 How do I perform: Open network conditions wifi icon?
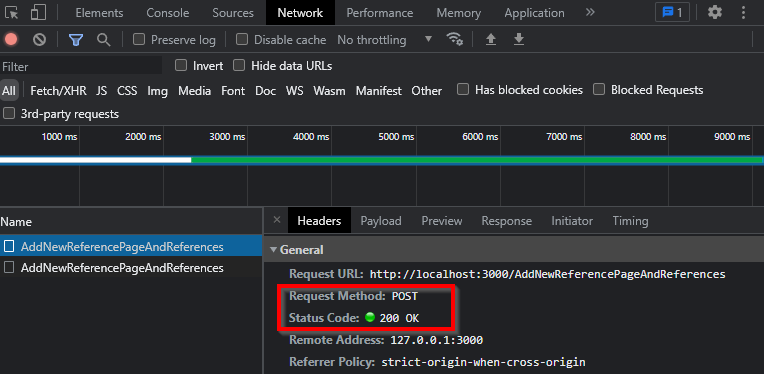click(x=455, y=39)
